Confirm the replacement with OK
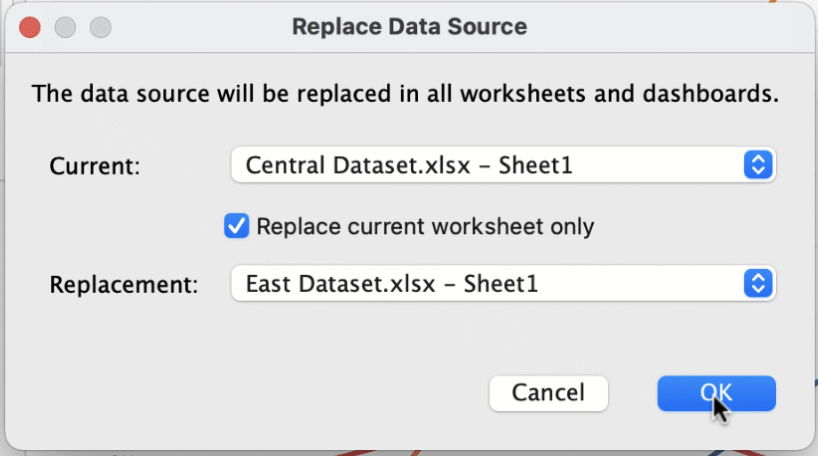 click(716, 393)
